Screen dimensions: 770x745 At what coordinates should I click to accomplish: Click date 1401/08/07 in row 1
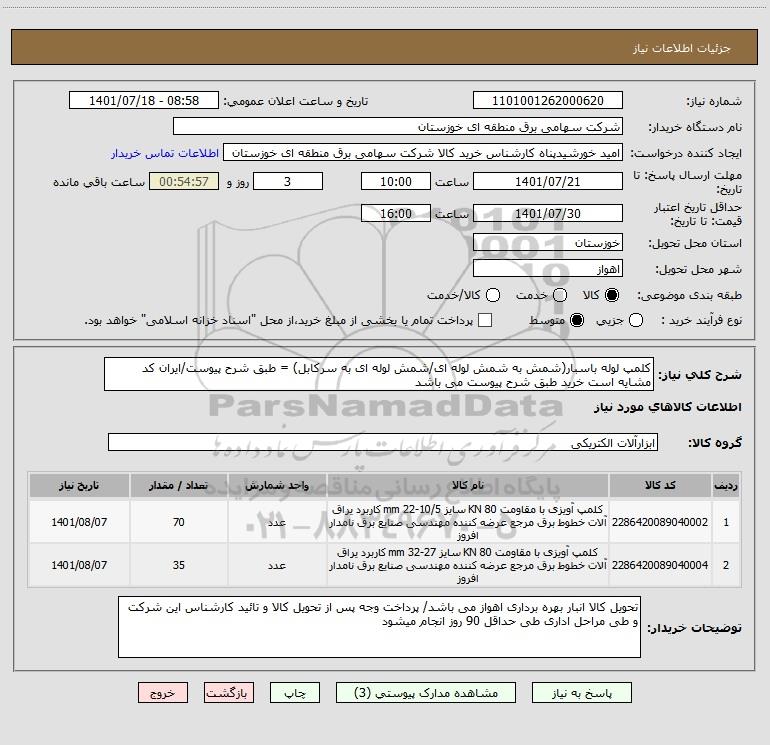pos(79,522)
